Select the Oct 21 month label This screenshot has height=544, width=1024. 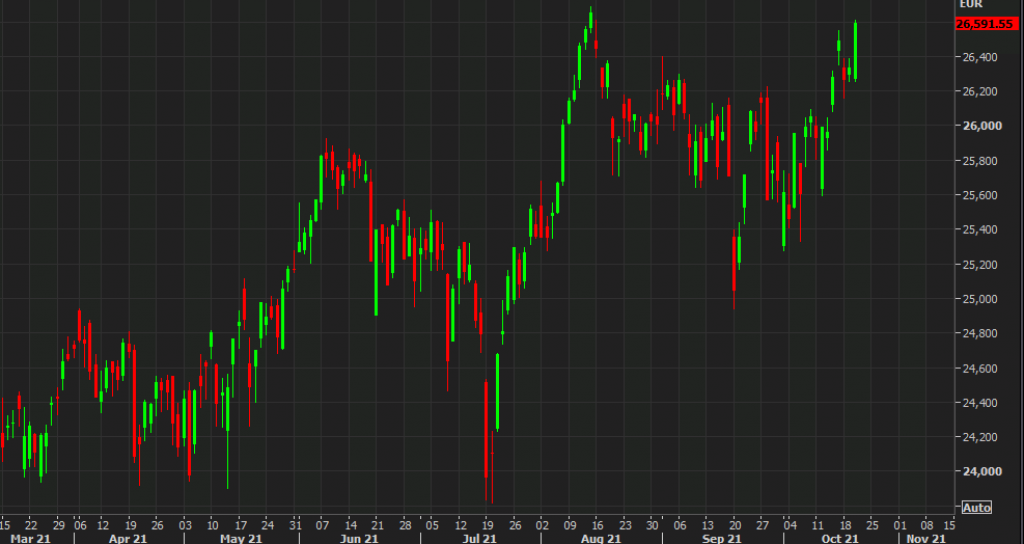point(840,539)
